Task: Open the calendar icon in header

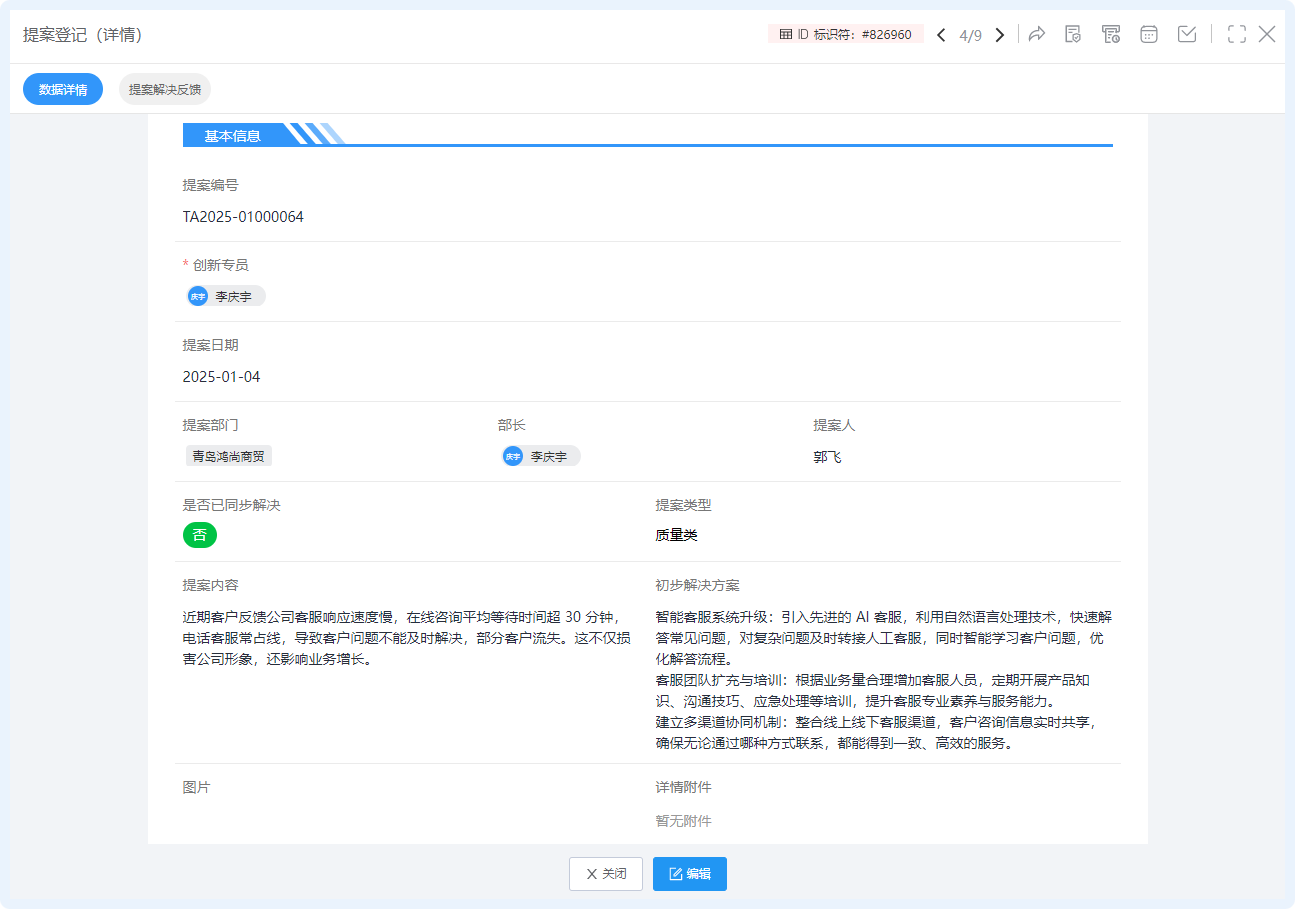Action: [x=1149, y=35]
